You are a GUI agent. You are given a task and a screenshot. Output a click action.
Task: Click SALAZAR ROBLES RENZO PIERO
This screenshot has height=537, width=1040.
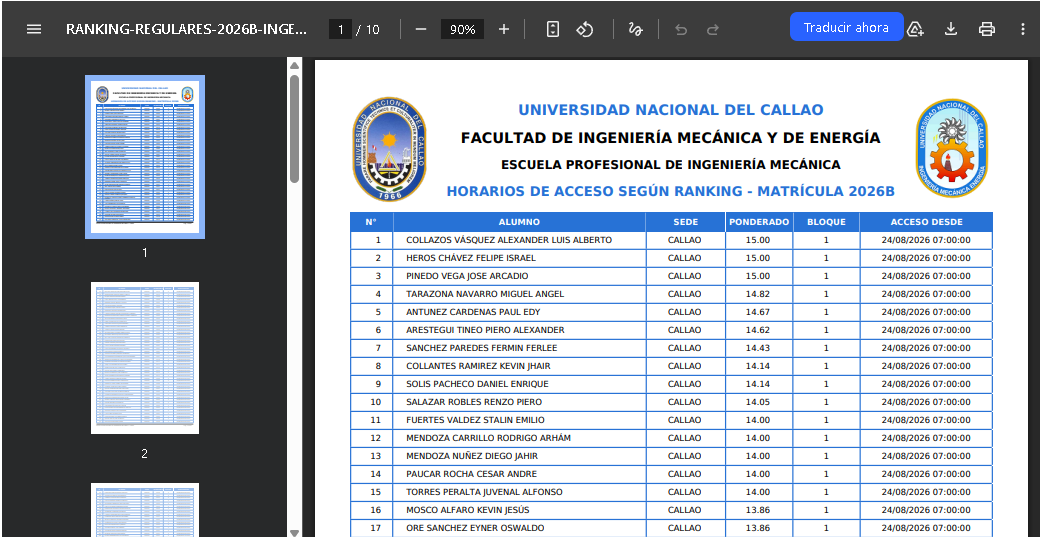point(474,401)
